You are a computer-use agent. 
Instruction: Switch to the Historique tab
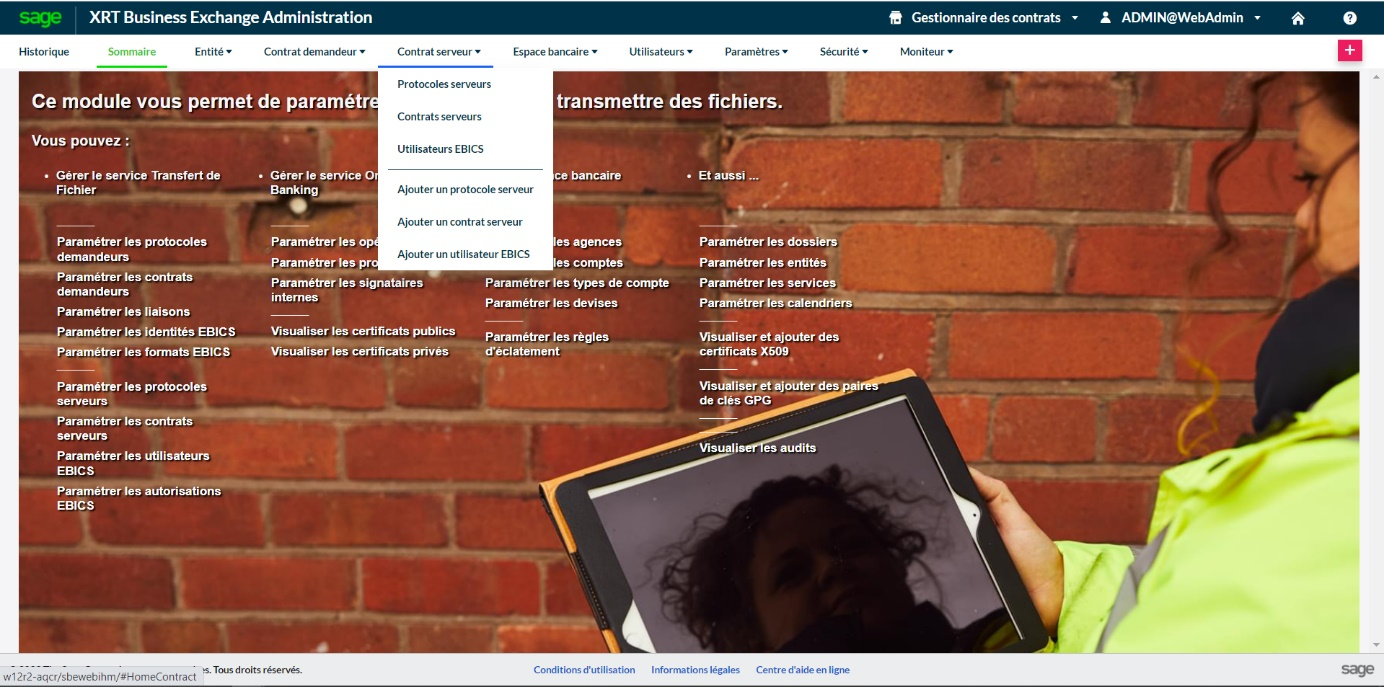tap(44, 51)
